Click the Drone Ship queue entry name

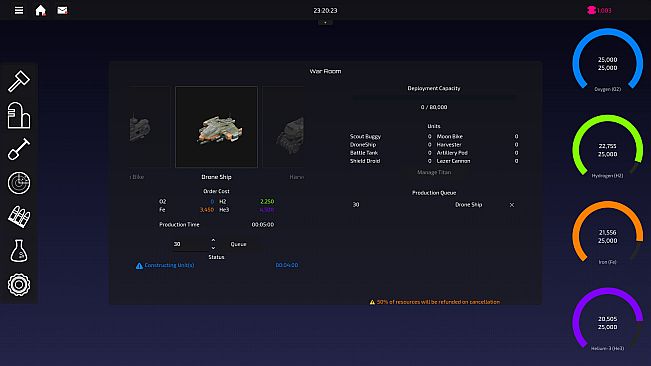pos(468,205)
